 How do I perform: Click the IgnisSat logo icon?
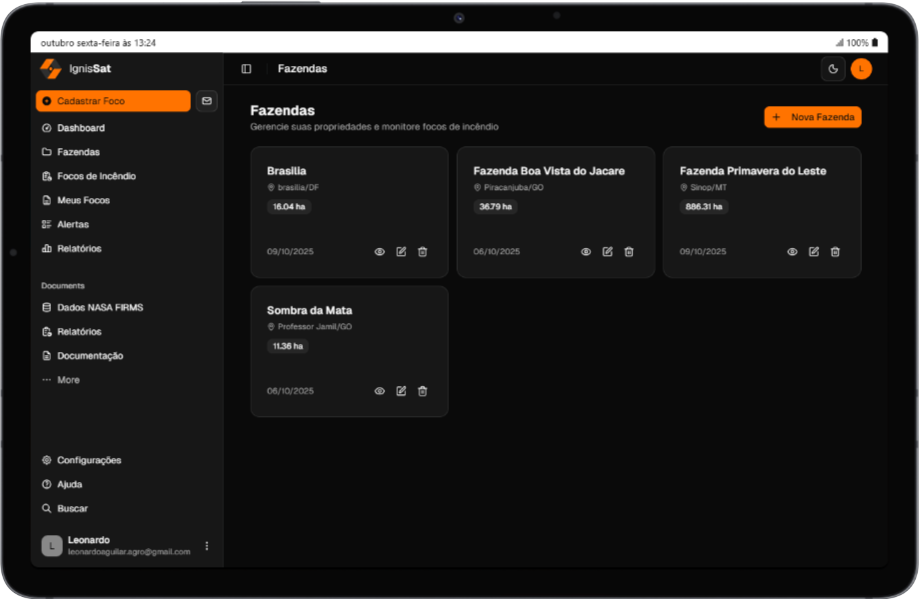tap(50, 69)
